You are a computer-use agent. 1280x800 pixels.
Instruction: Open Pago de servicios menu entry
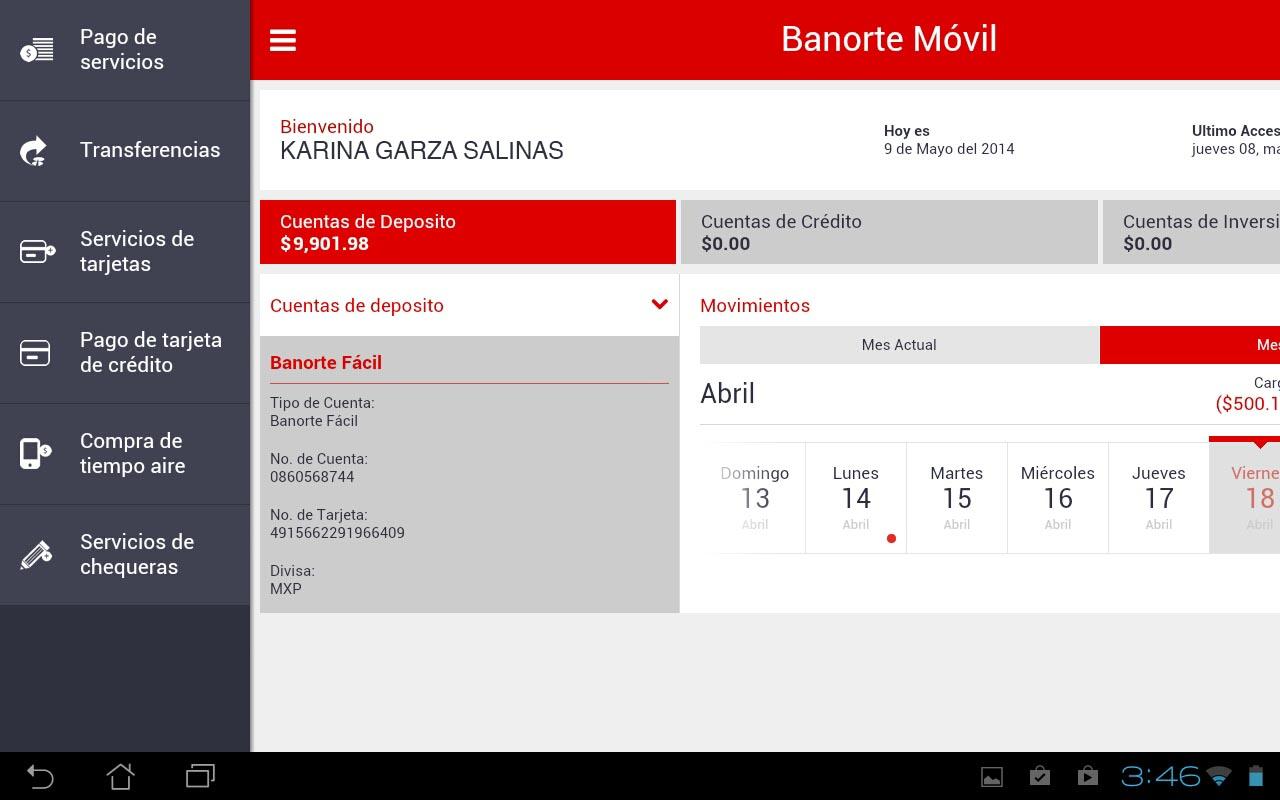(x=125, y=50)
